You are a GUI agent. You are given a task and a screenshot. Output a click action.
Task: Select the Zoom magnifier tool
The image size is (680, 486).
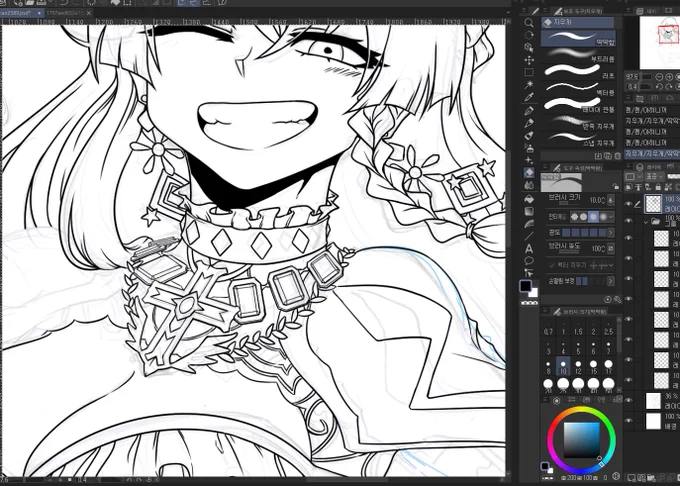click(529, 23)
